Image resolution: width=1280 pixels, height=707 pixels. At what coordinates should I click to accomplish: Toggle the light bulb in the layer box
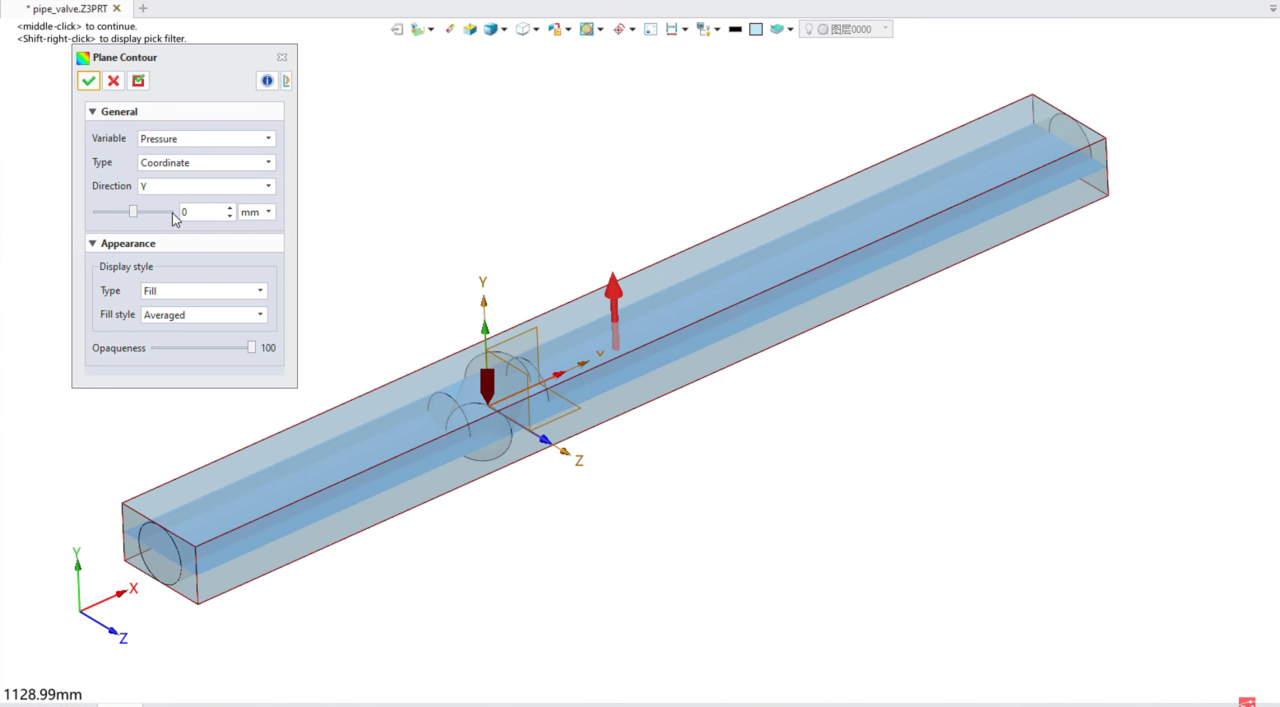tap(809, 29)
